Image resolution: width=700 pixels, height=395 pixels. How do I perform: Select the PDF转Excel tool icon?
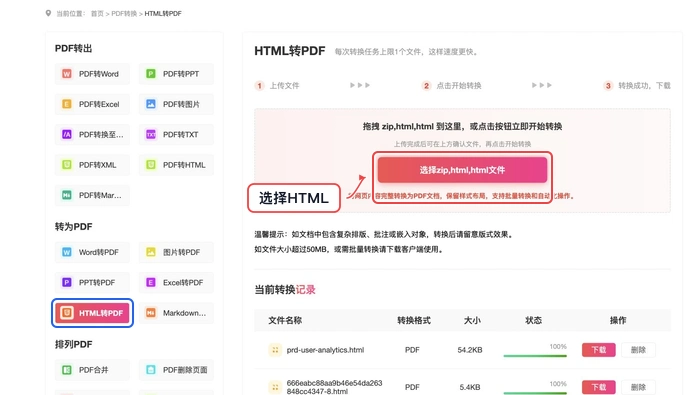(67, 104)
